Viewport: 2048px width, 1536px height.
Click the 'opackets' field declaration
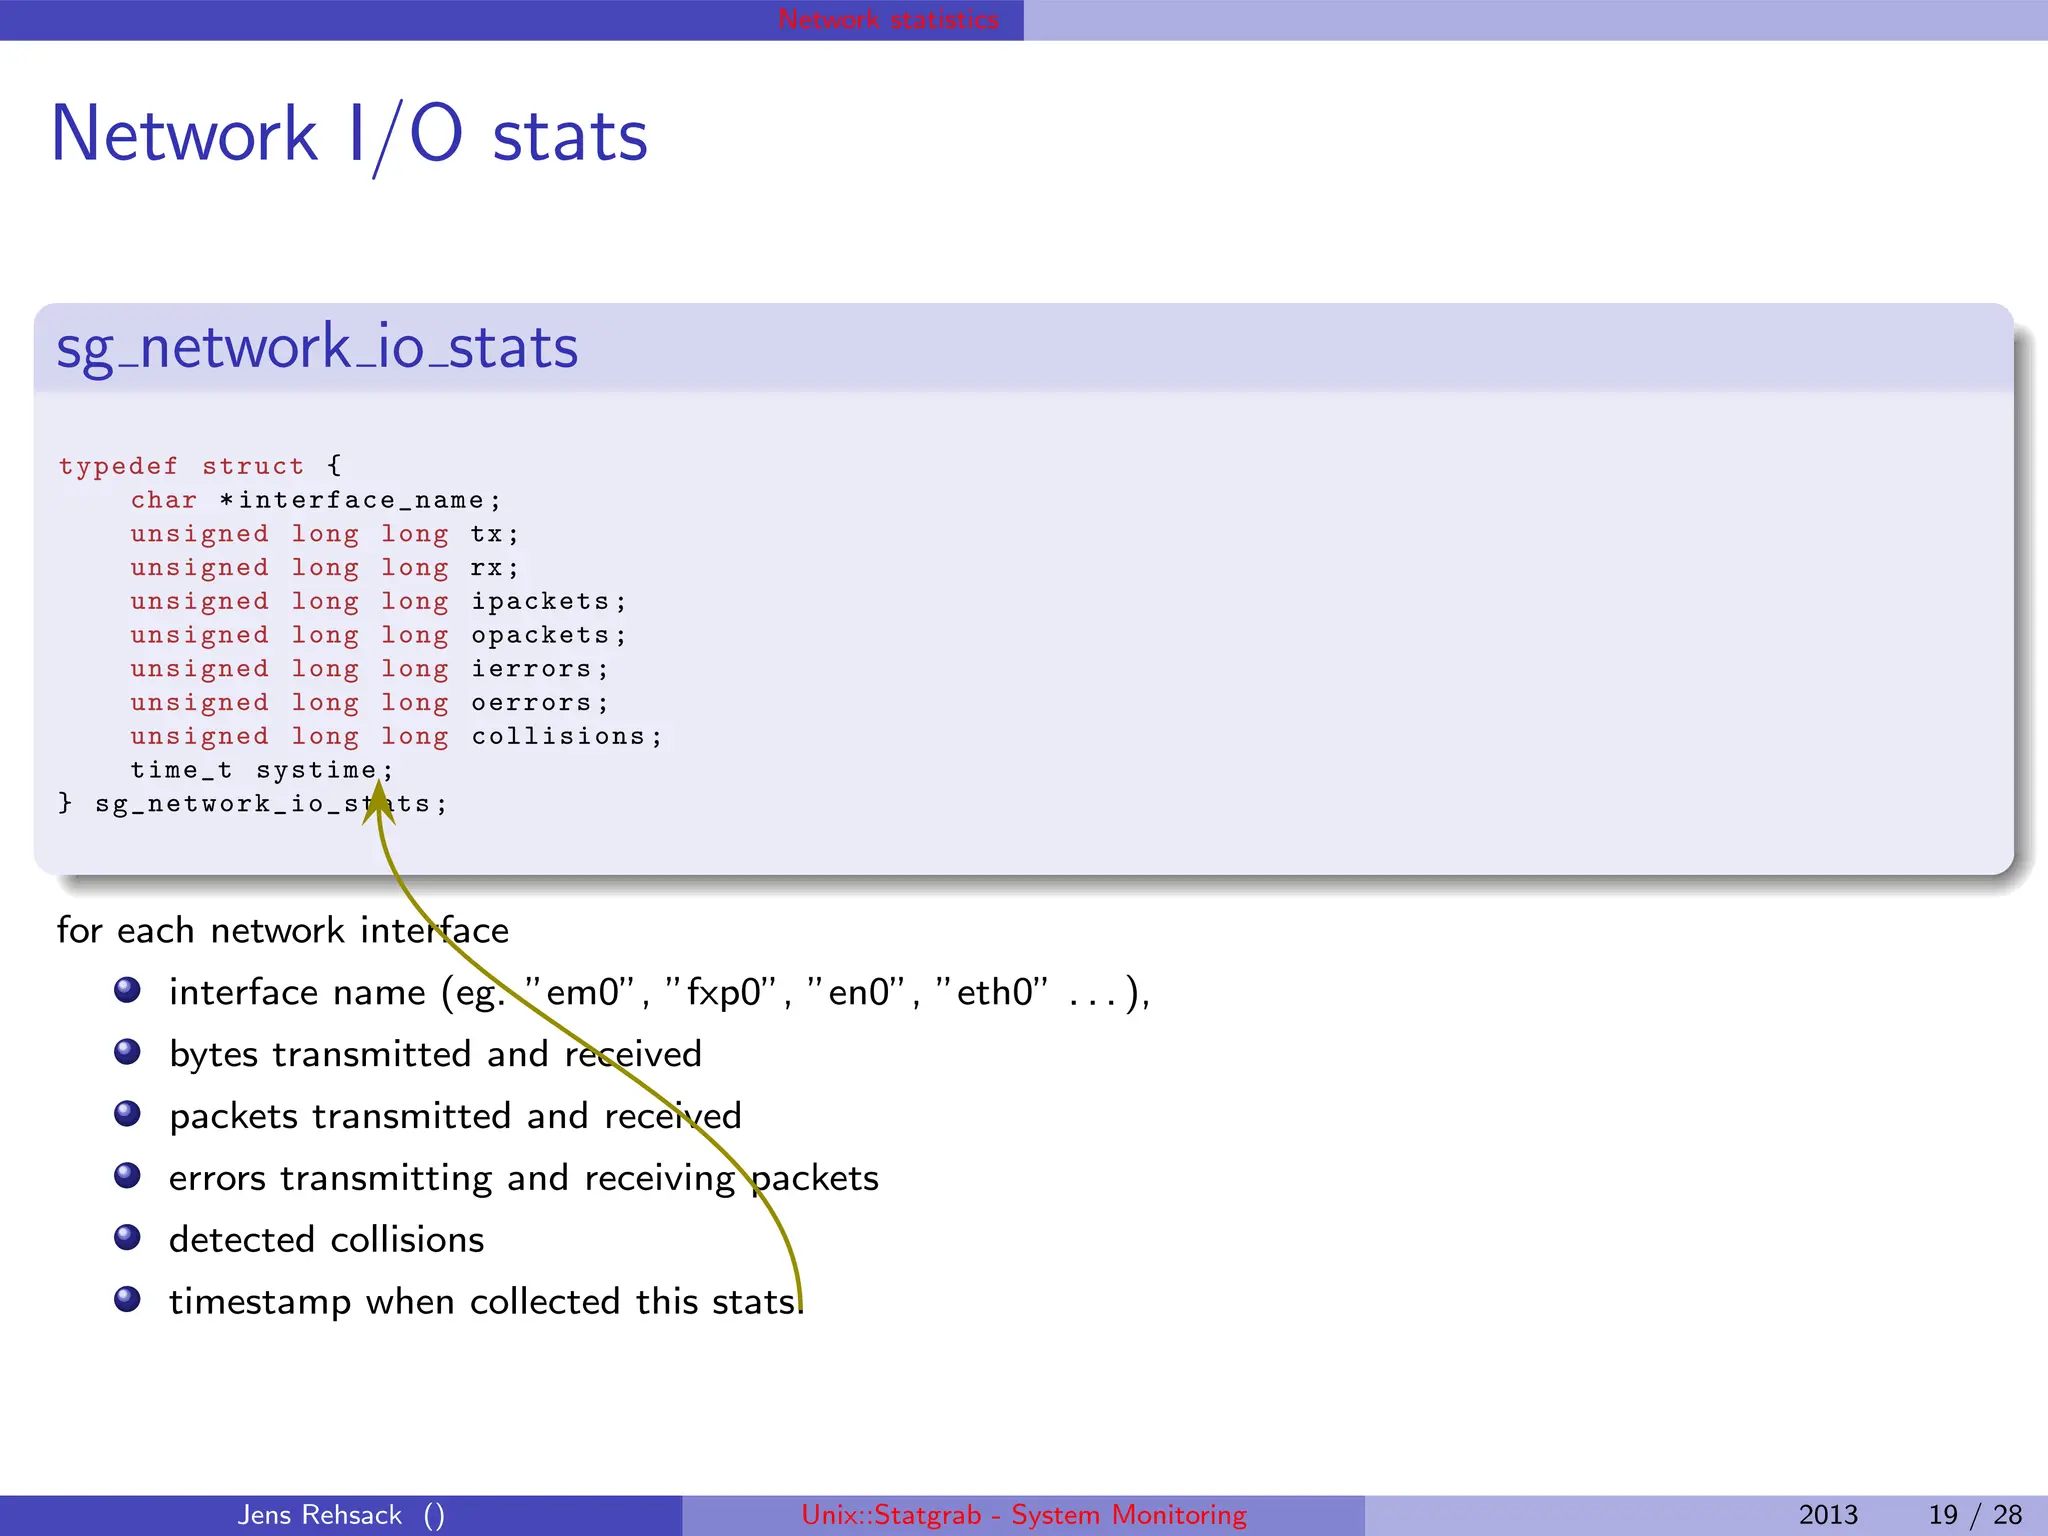pos(378,635)
